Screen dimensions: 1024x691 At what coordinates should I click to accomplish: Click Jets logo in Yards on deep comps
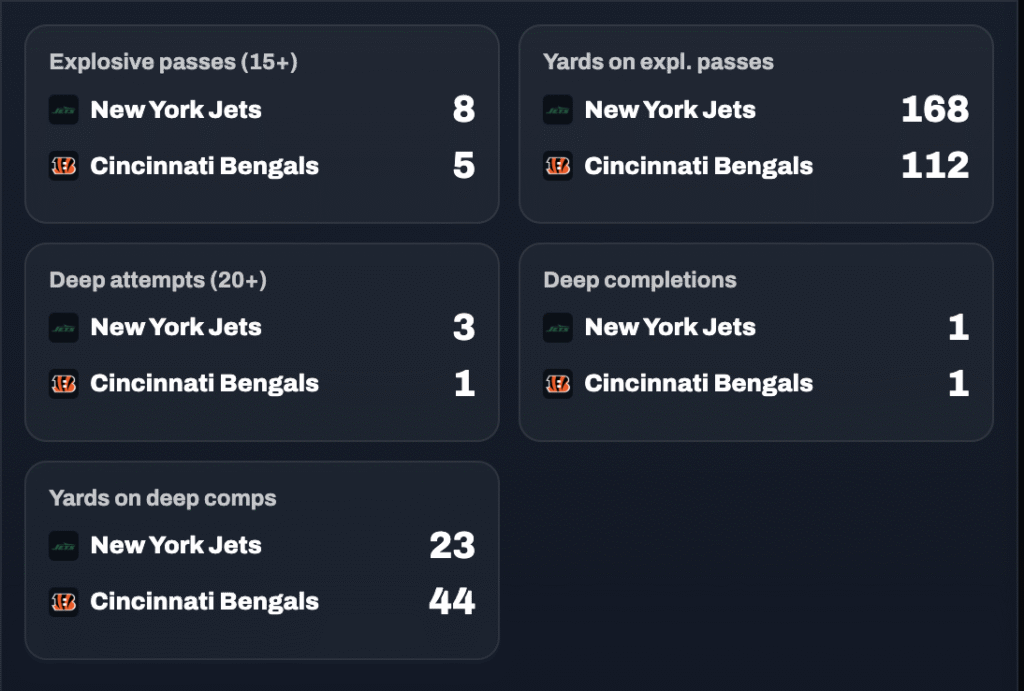[x=64, y=545]
